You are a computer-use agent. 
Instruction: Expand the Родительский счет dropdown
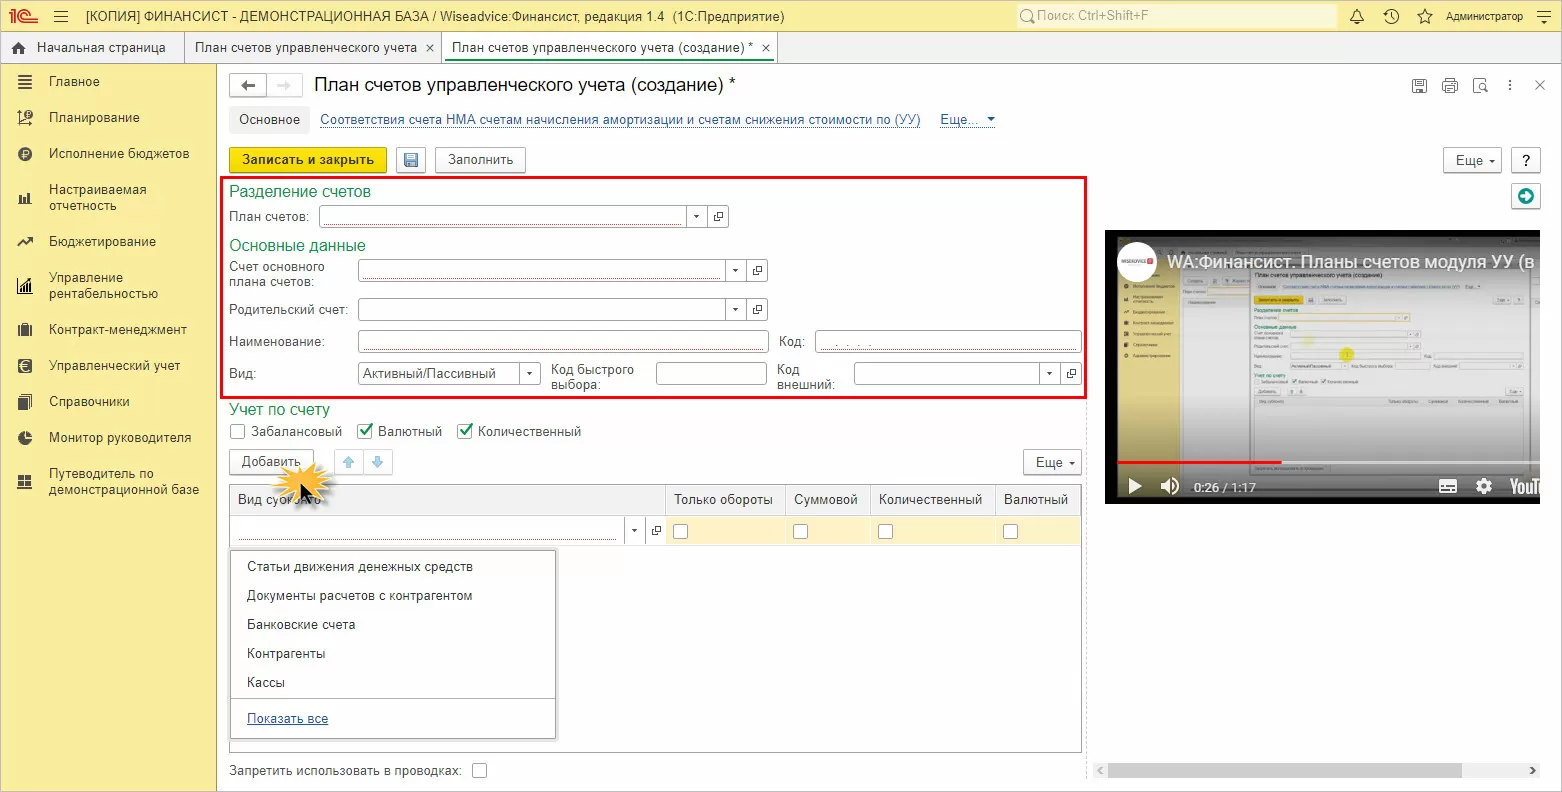[736, 310]
